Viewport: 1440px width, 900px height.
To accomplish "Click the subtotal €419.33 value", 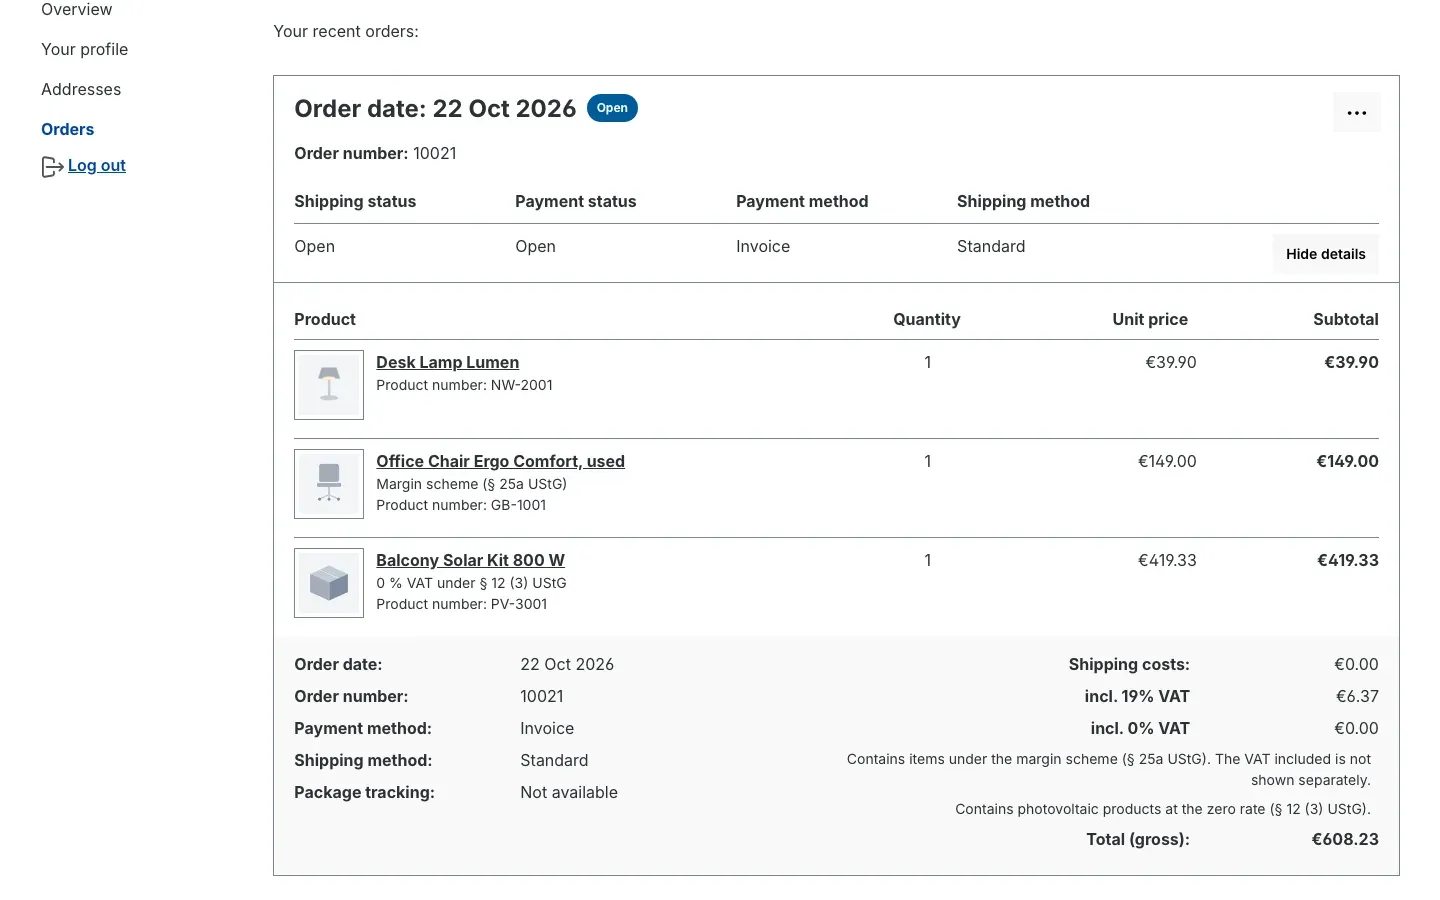I will [x=1347, y=561].
